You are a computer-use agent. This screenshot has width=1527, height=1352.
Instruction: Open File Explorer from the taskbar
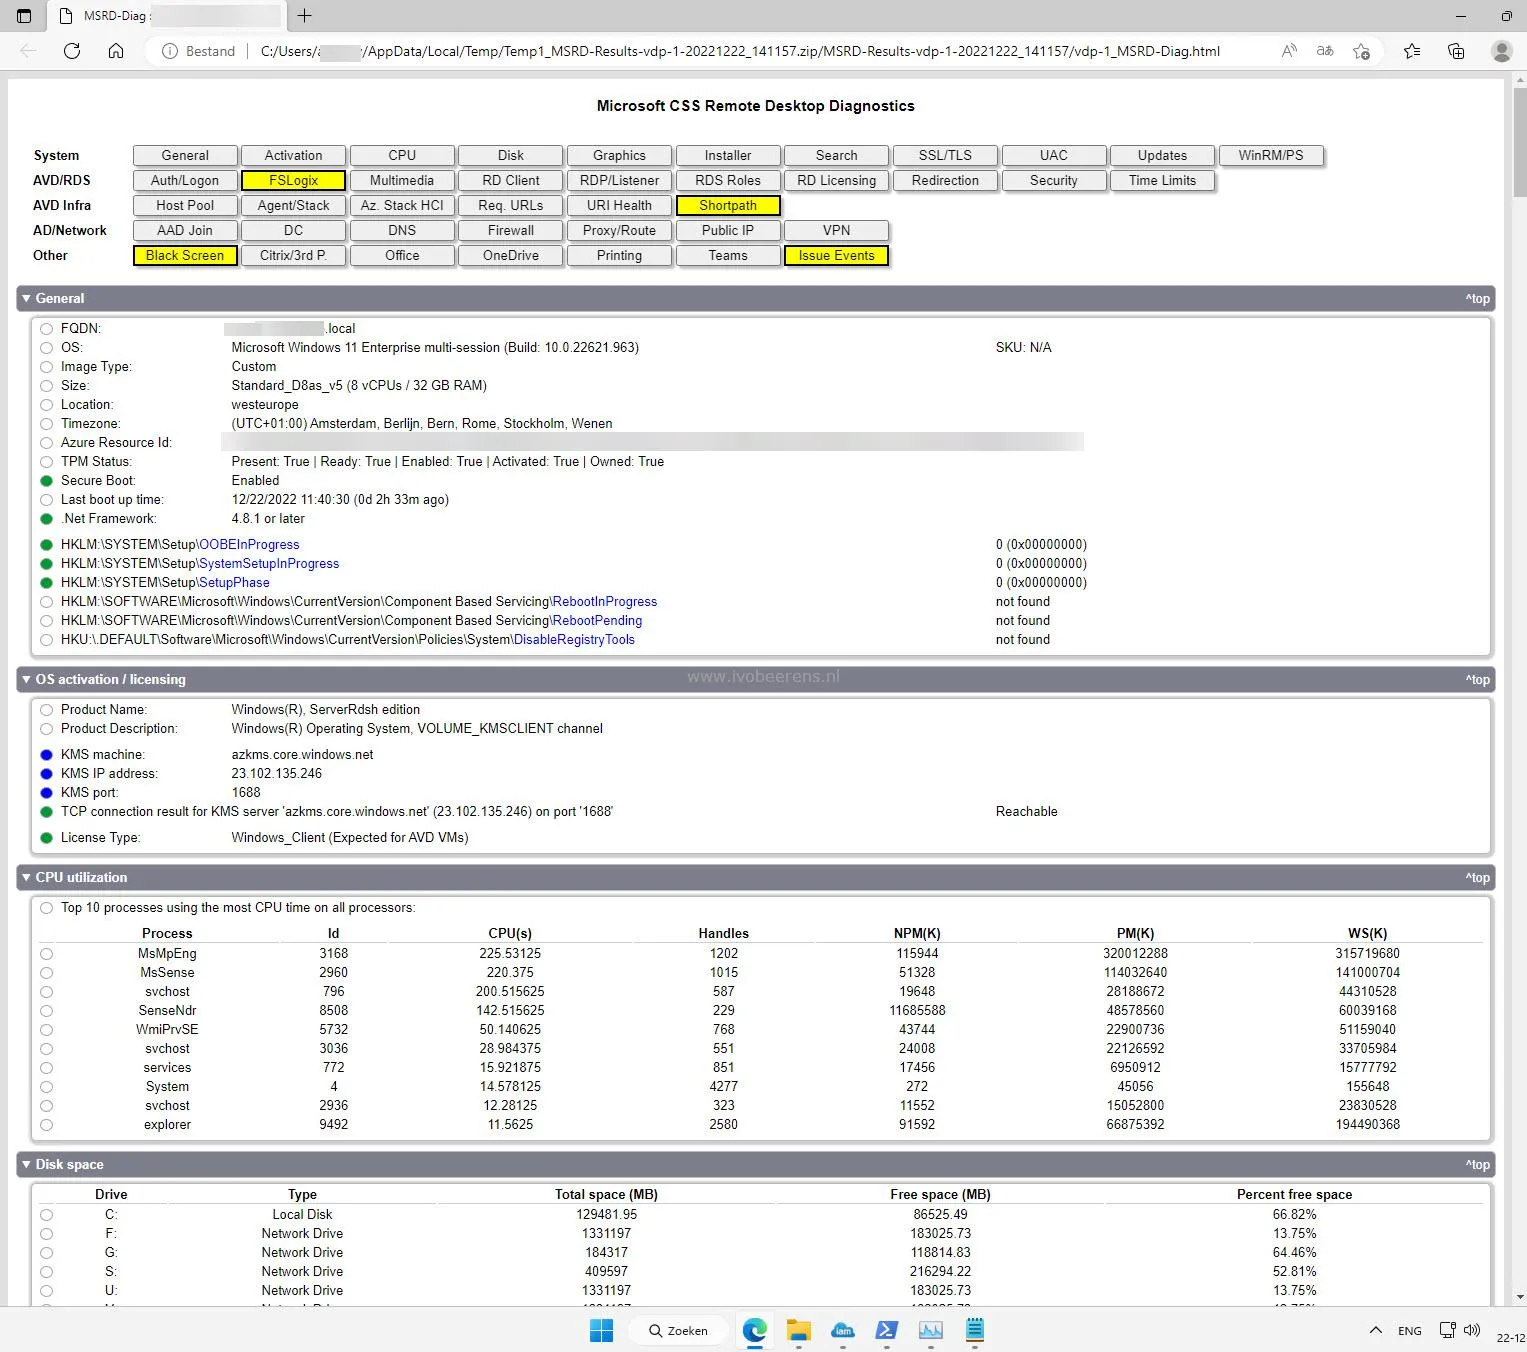pyautogui.click(x=798, y=1330)
